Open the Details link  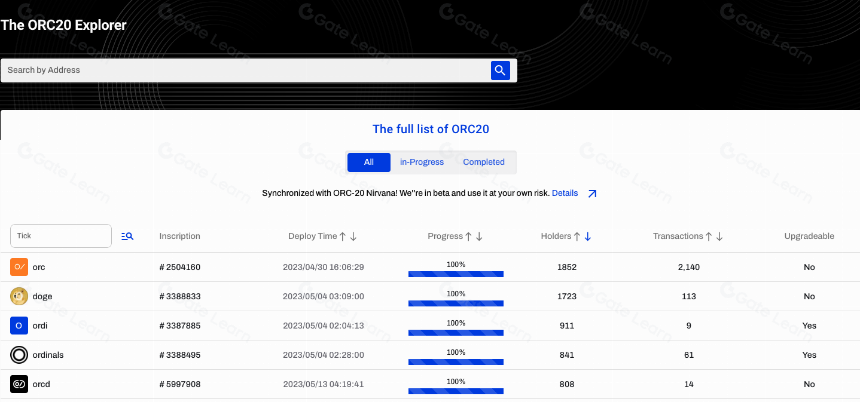click(565, 194)
